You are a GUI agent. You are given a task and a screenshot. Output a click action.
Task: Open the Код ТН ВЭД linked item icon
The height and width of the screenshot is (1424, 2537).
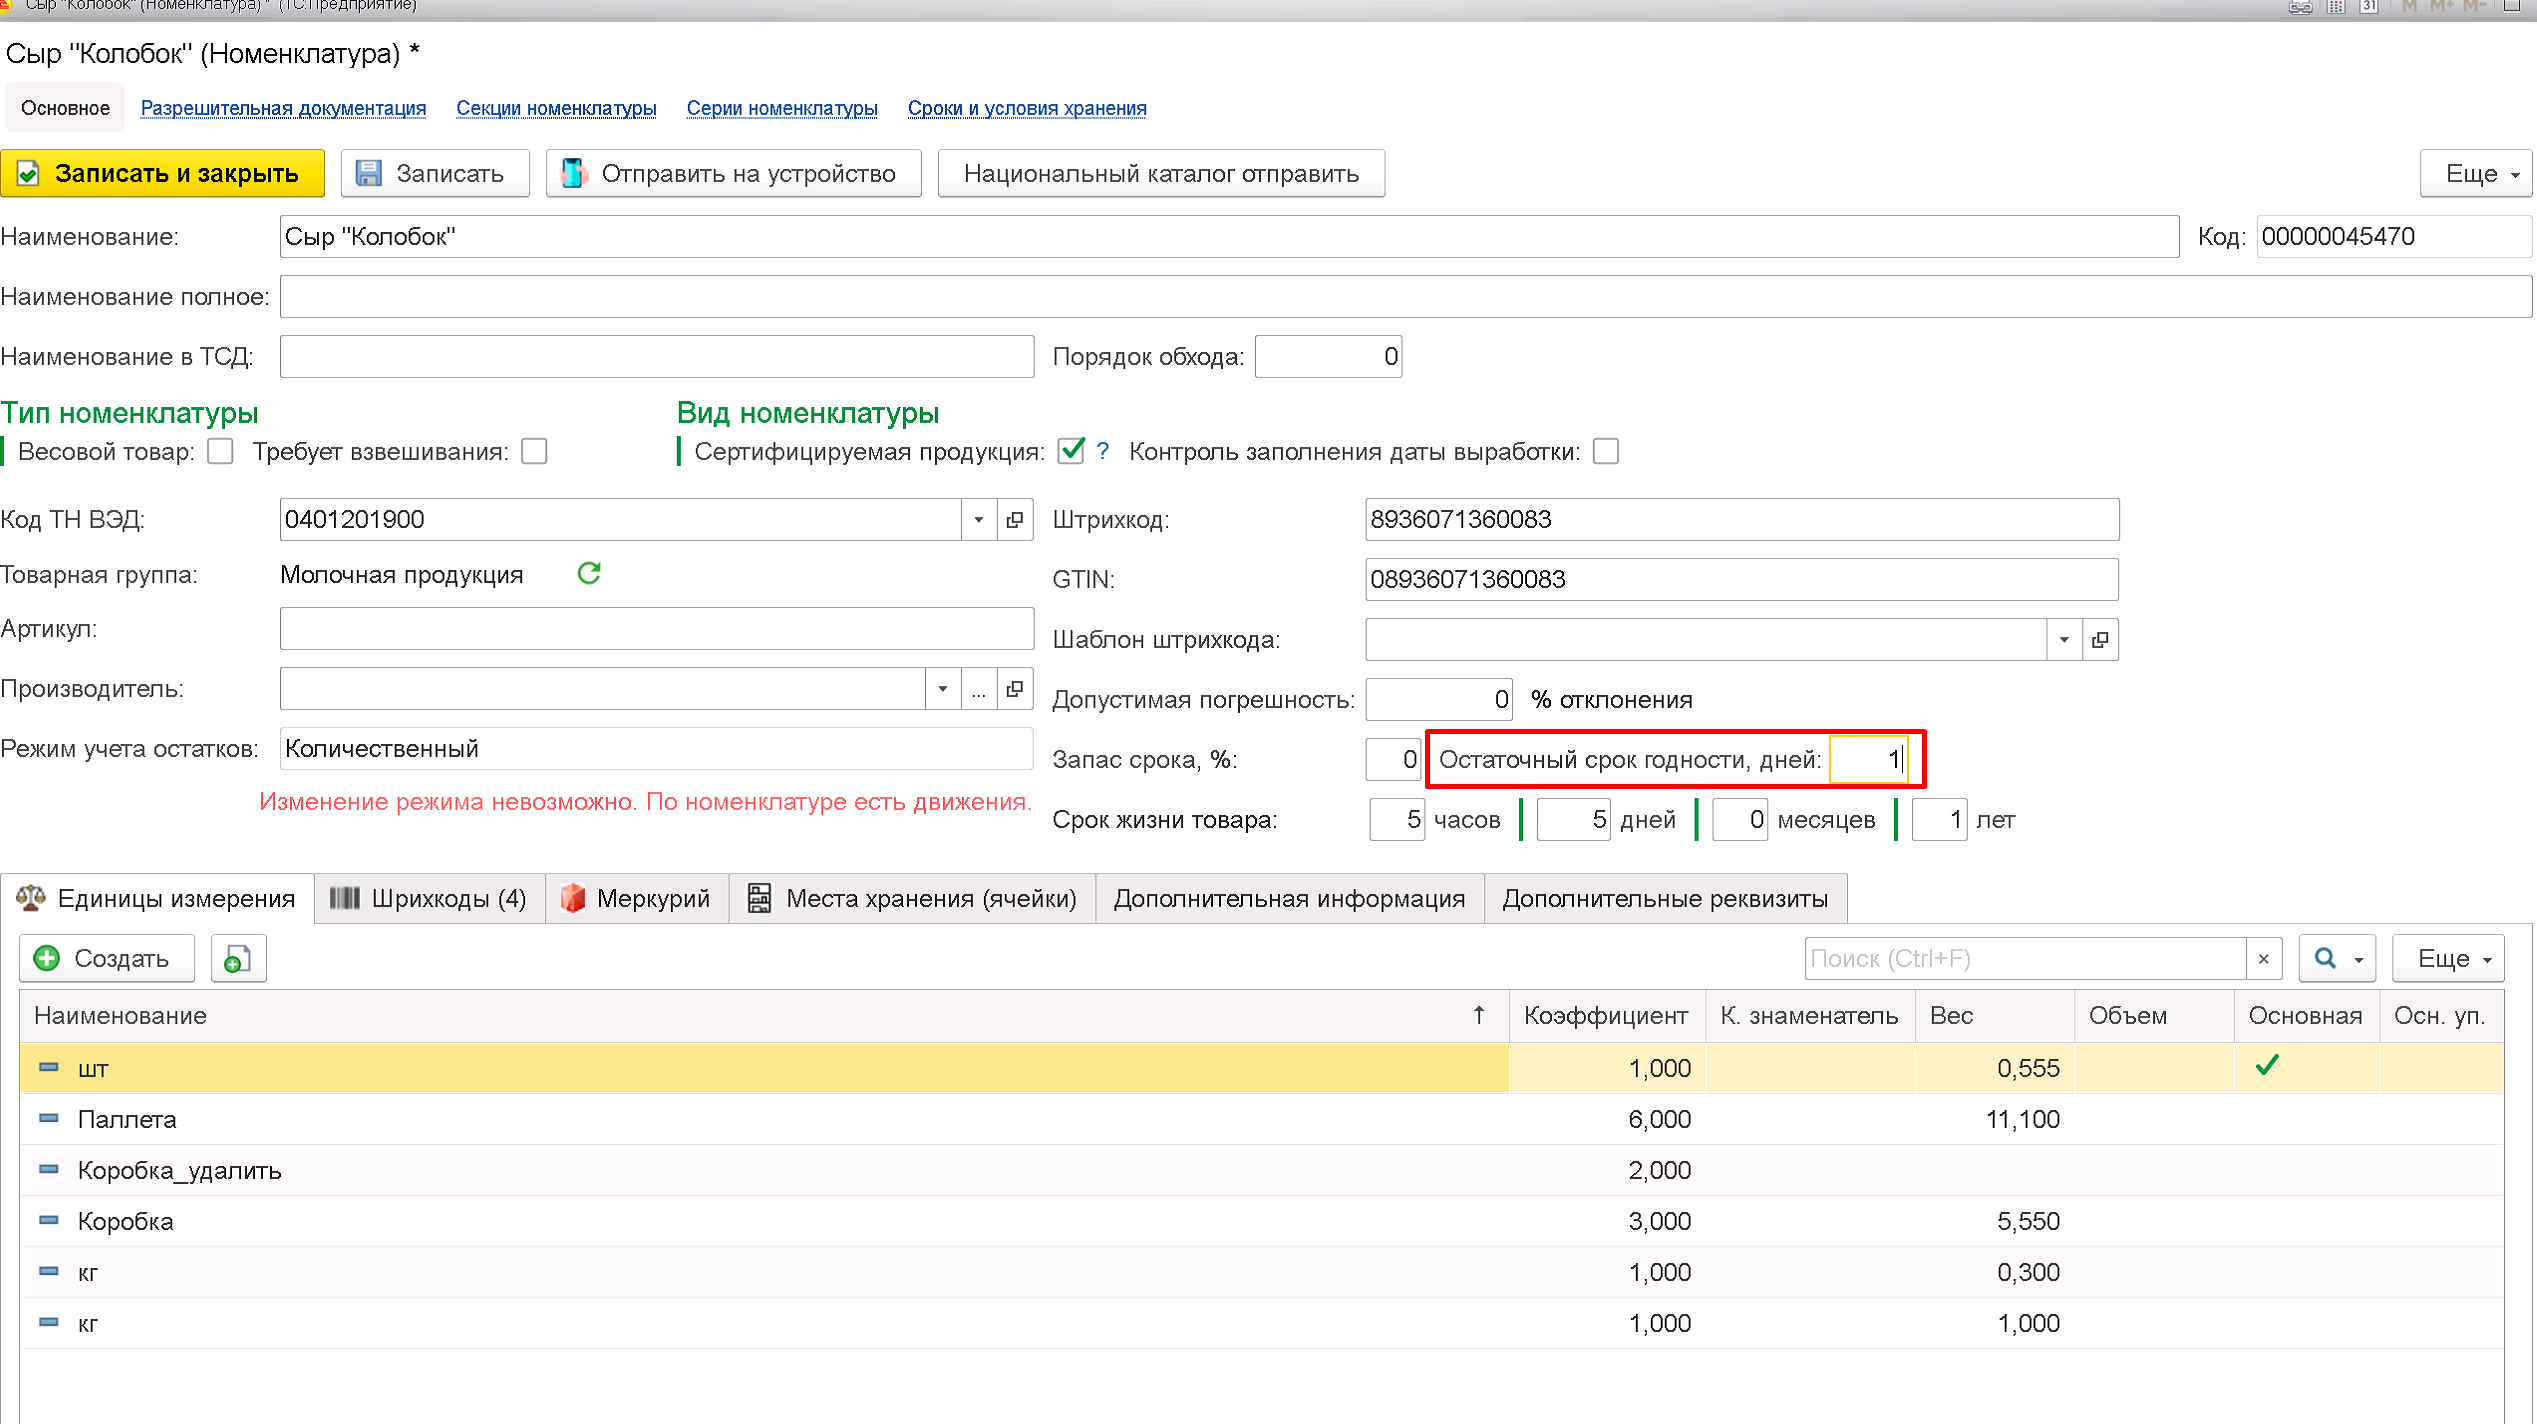click(x=1015, y=520)
